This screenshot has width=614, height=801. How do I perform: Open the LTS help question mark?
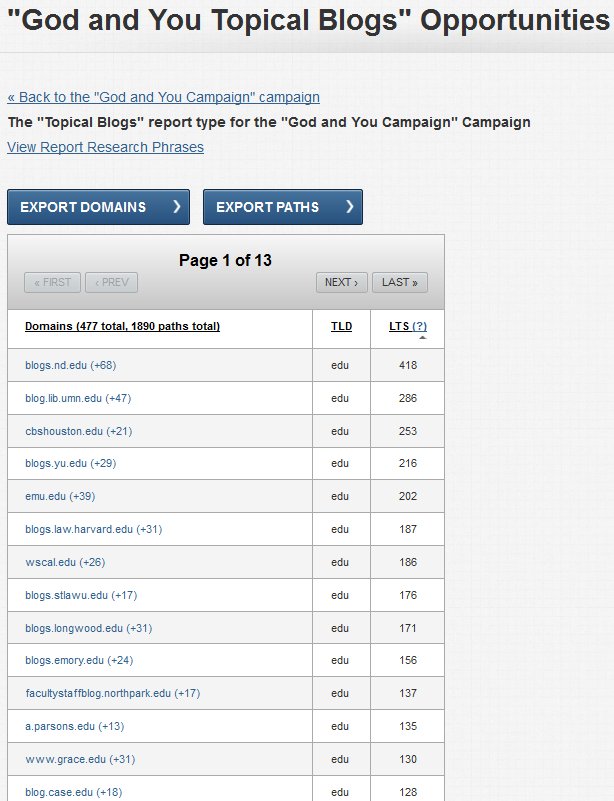tap(420, 326)
